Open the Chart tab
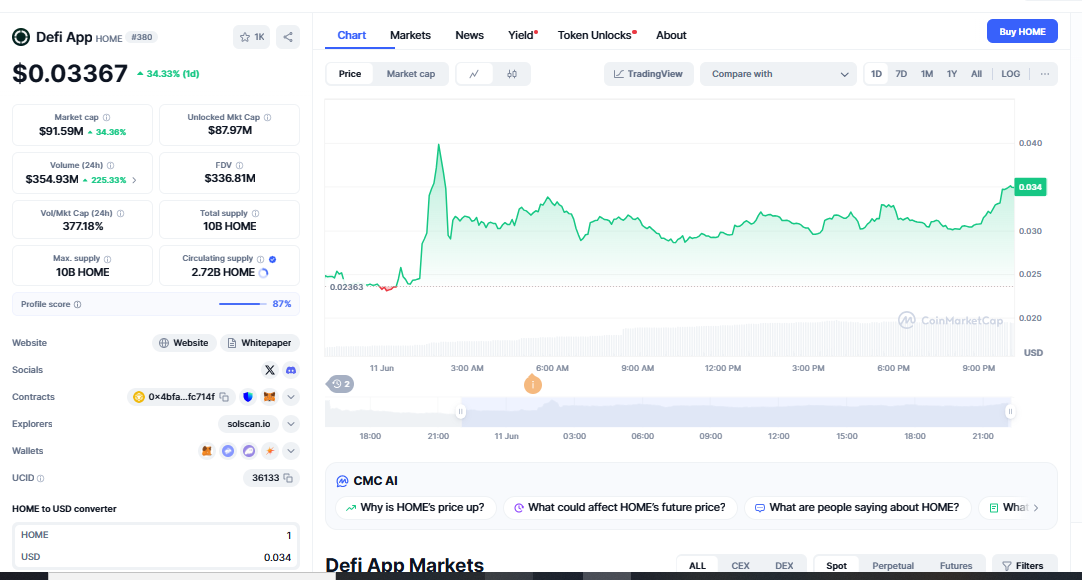1082x580 pixels. pos(351,35)
